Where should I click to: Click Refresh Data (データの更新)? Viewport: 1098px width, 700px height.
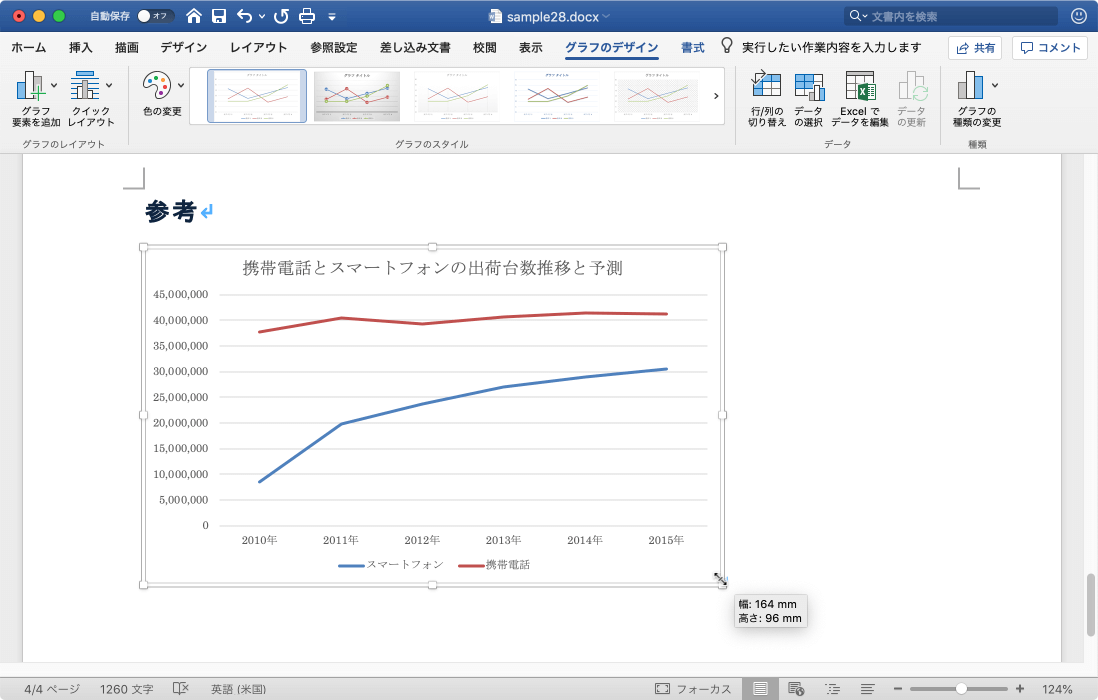click(x=912, y=99)
